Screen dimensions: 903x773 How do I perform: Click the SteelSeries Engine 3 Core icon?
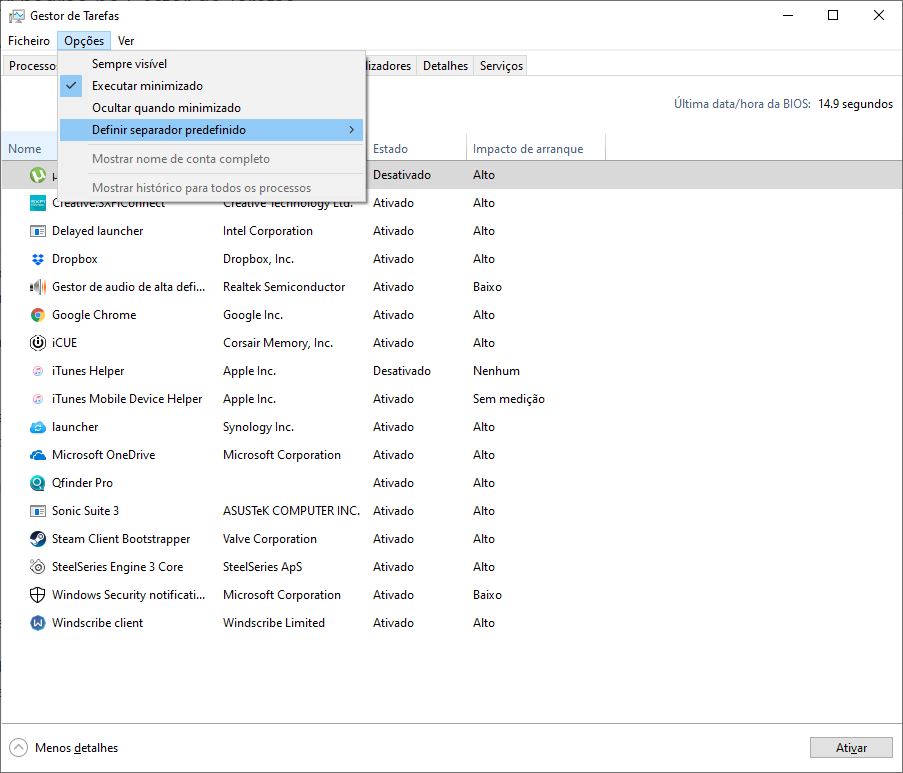pyautogui.click(x=37, y=567)
